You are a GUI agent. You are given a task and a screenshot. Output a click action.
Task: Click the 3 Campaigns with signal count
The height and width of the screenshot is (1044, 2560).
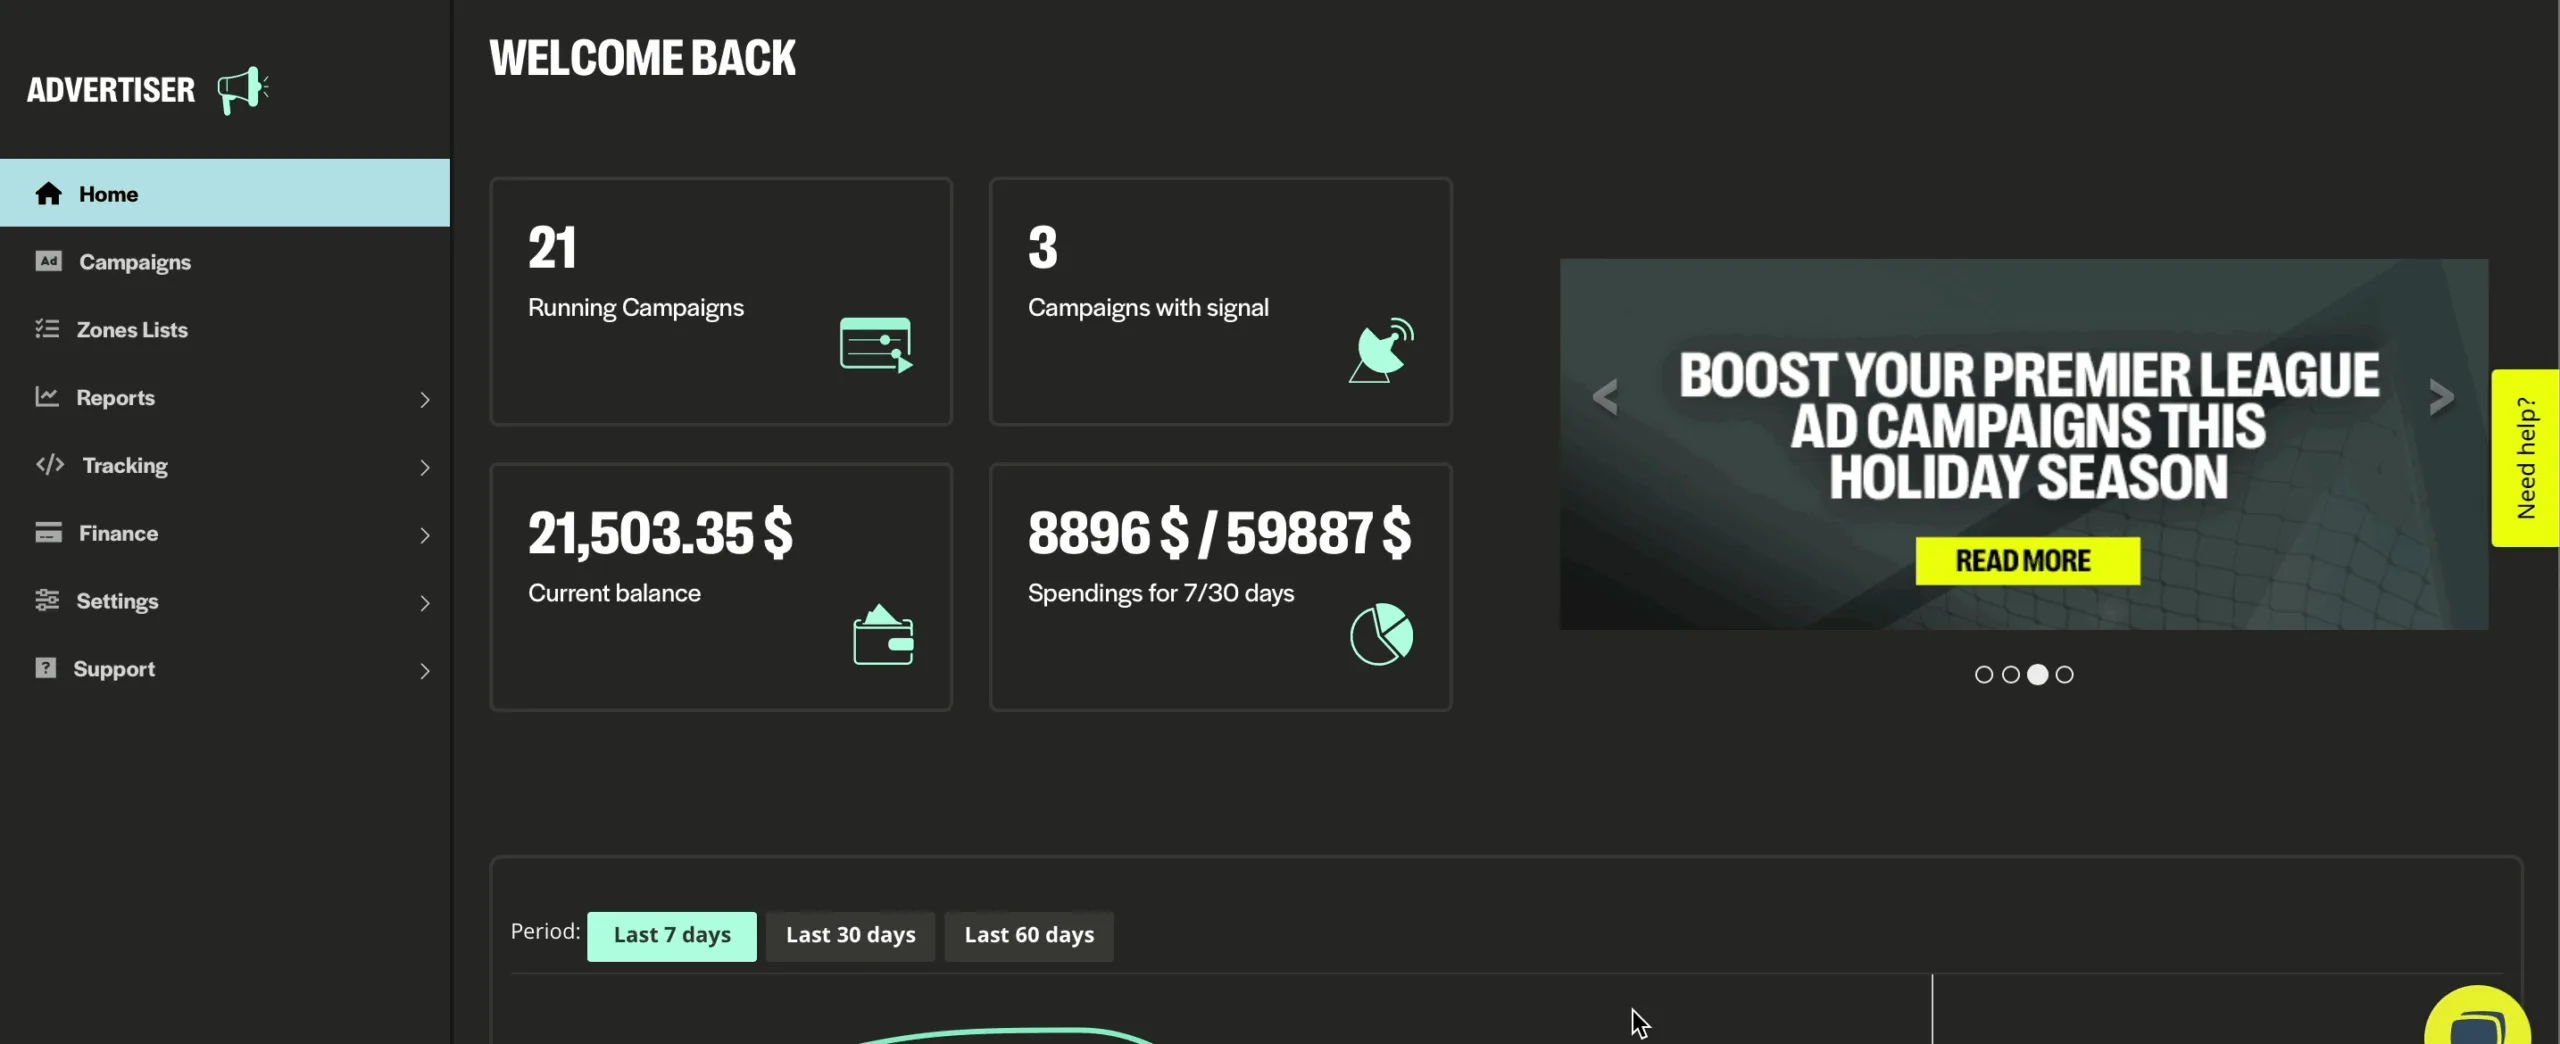[x=1042, y=247]
